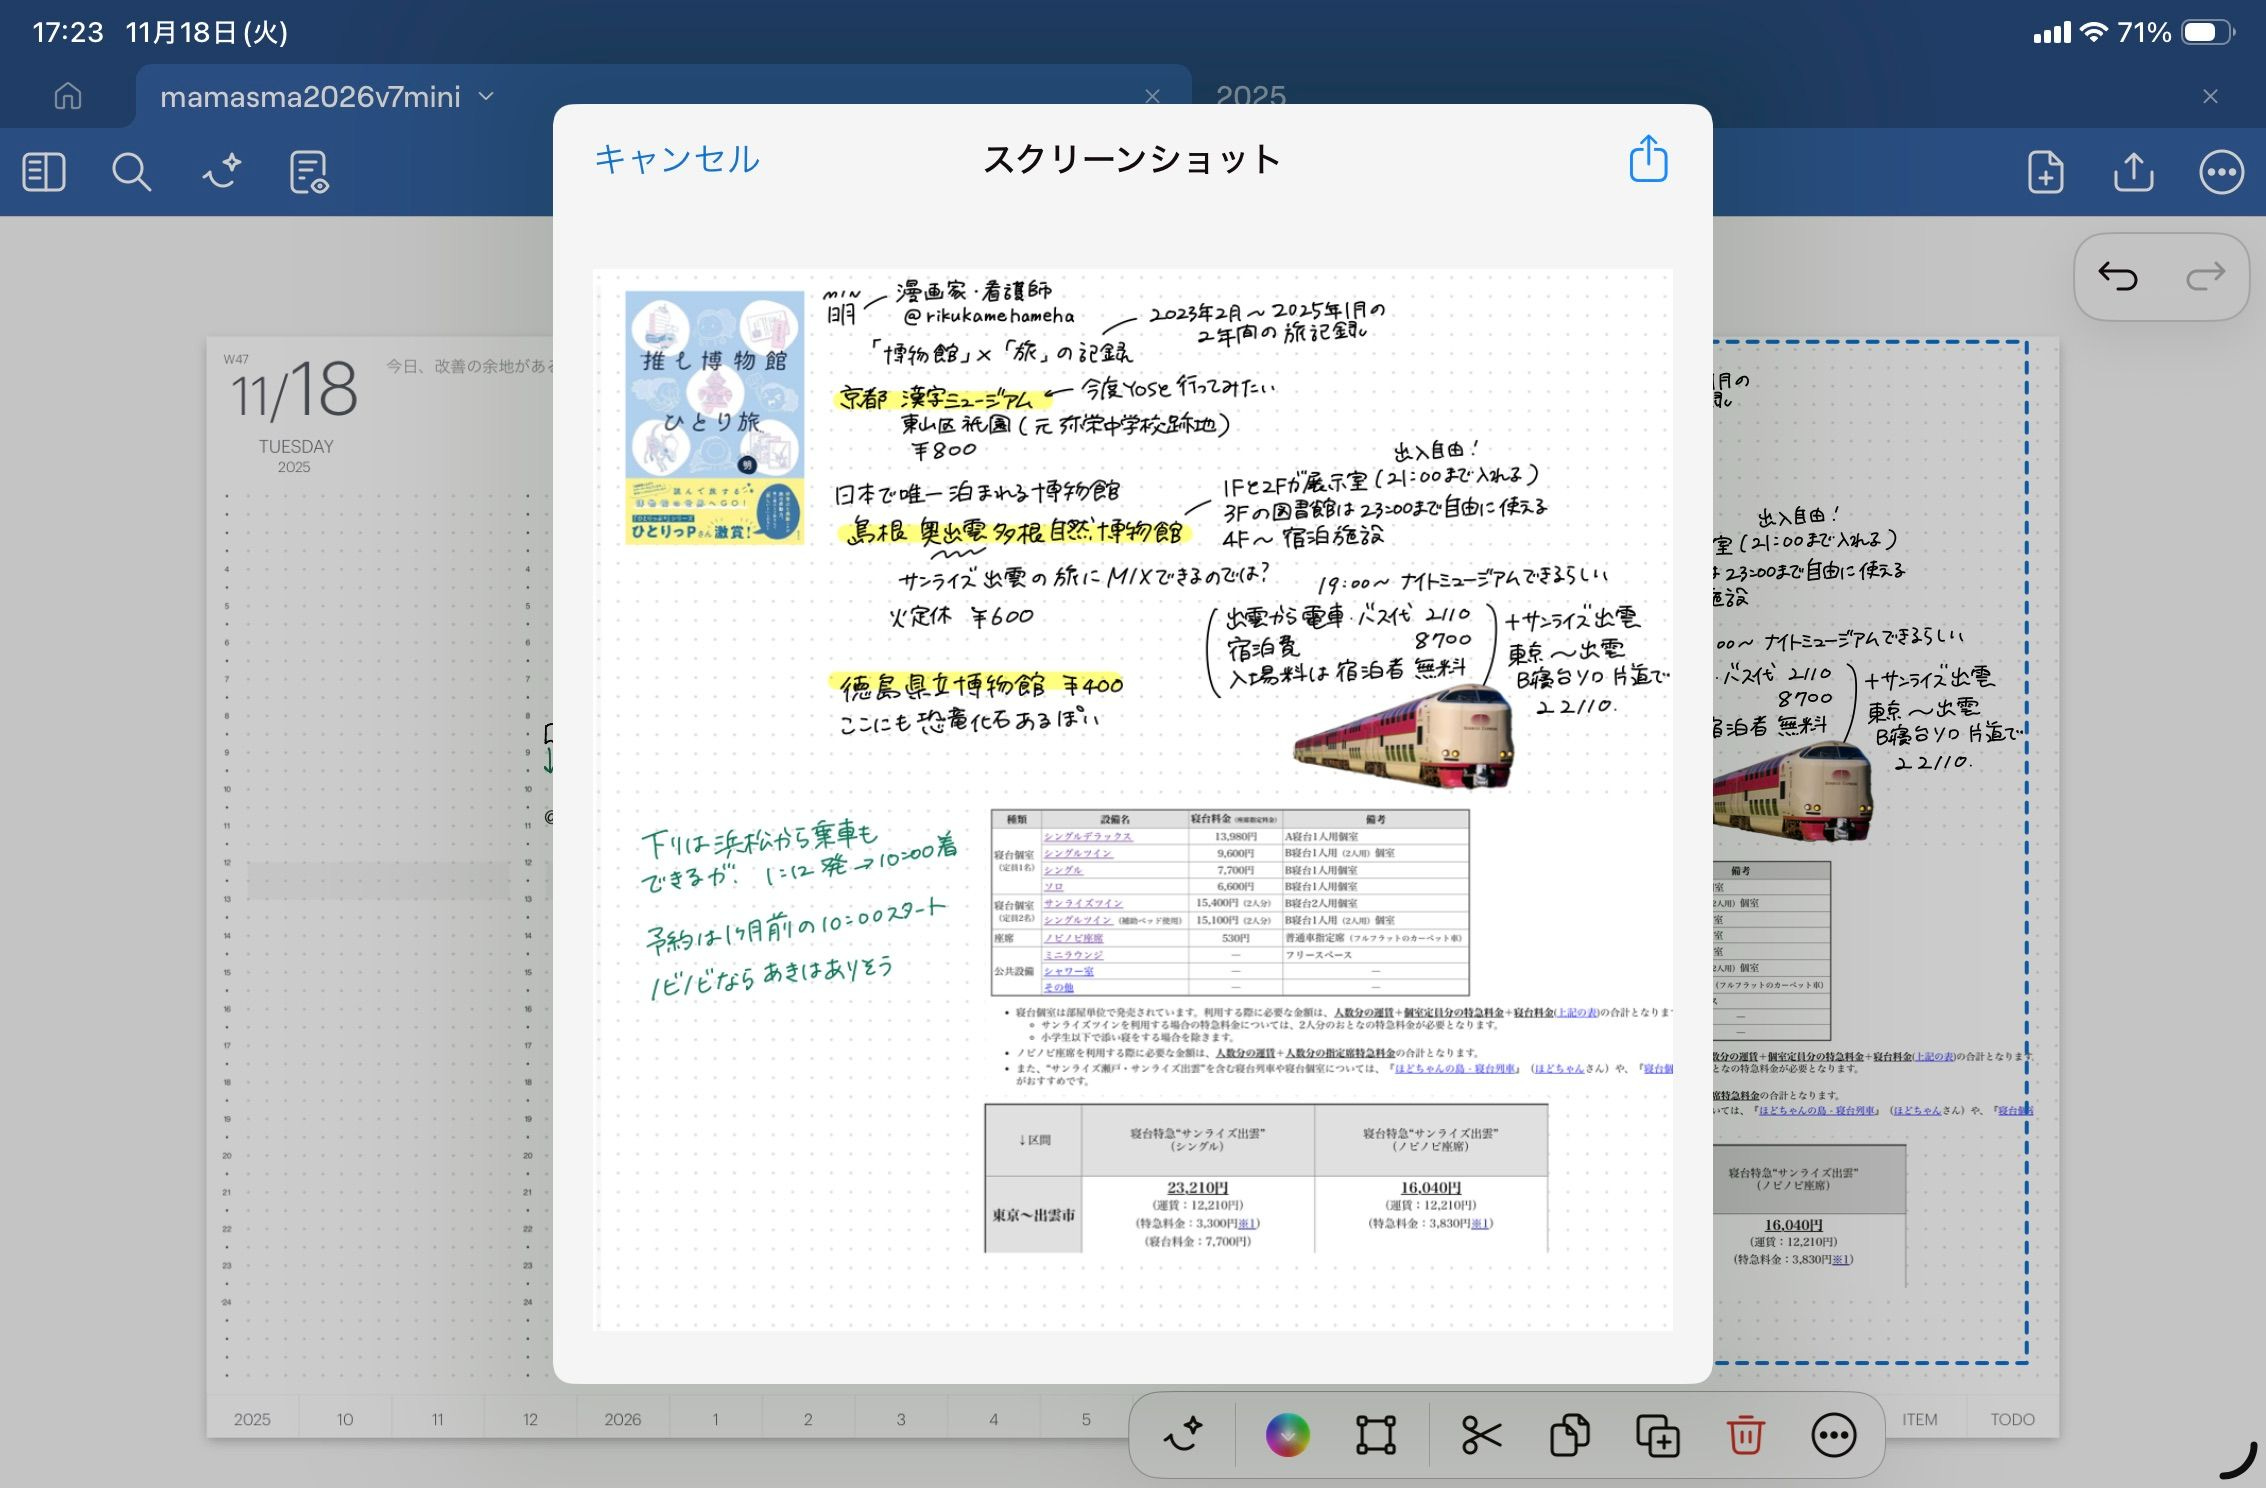2266x1488 pixels.
Task: Click the duplicate selection icon
Action: pos(1657,1435)
